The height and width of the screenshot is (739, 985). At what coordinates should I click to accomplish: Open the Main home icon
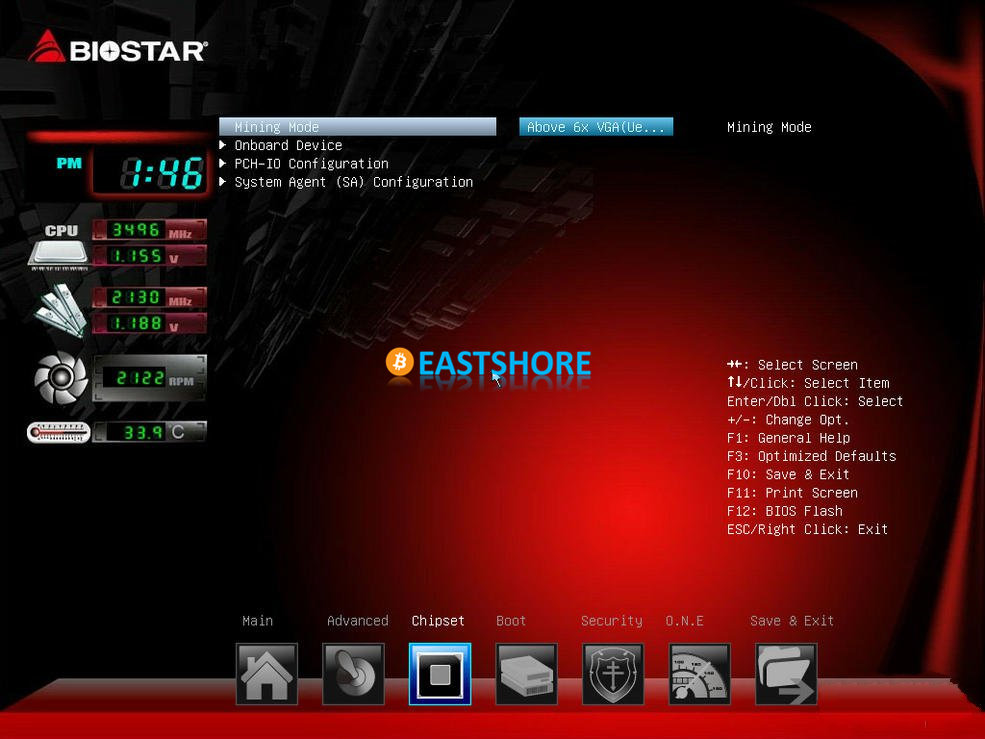coord(266,674)
